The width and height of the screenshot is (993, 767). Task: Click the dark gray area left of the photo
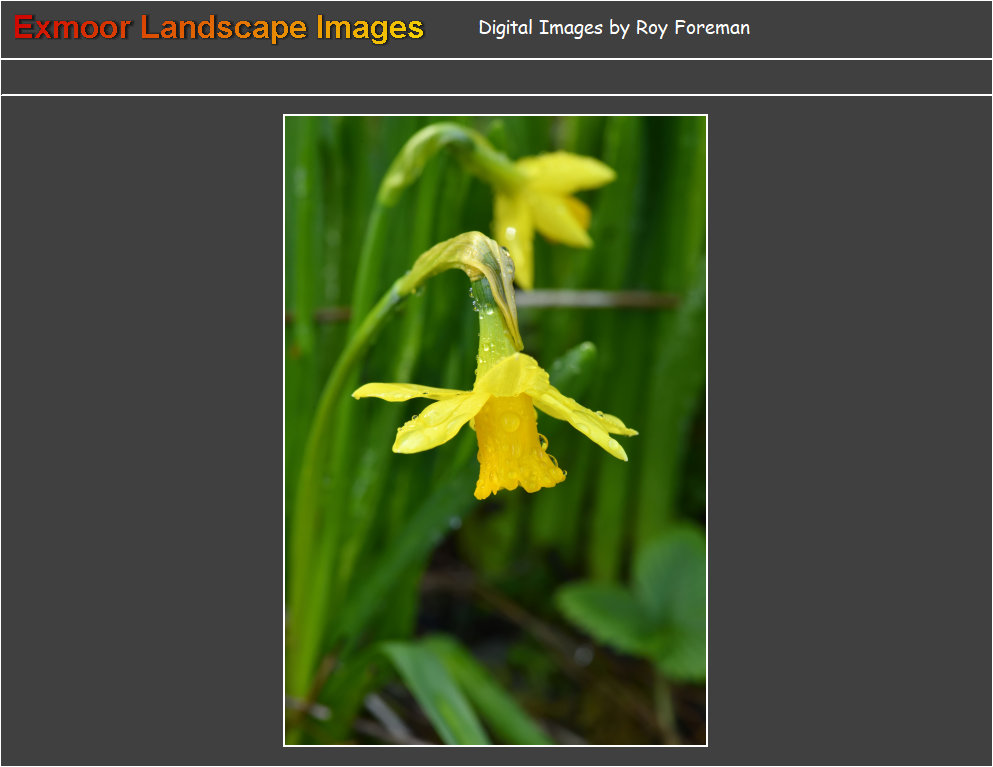[x=140, y=430]
